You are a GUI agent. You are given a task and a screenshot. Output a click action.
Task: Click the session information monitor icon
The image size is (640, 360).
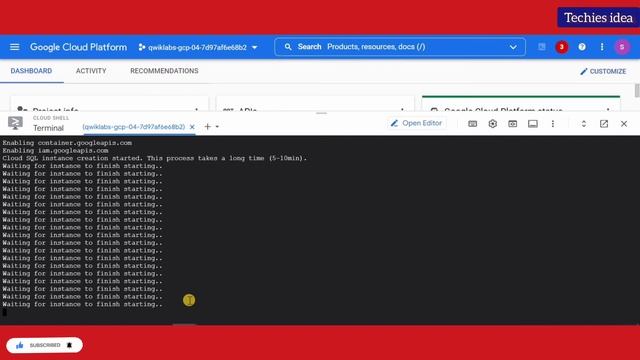tap(533, 124)
